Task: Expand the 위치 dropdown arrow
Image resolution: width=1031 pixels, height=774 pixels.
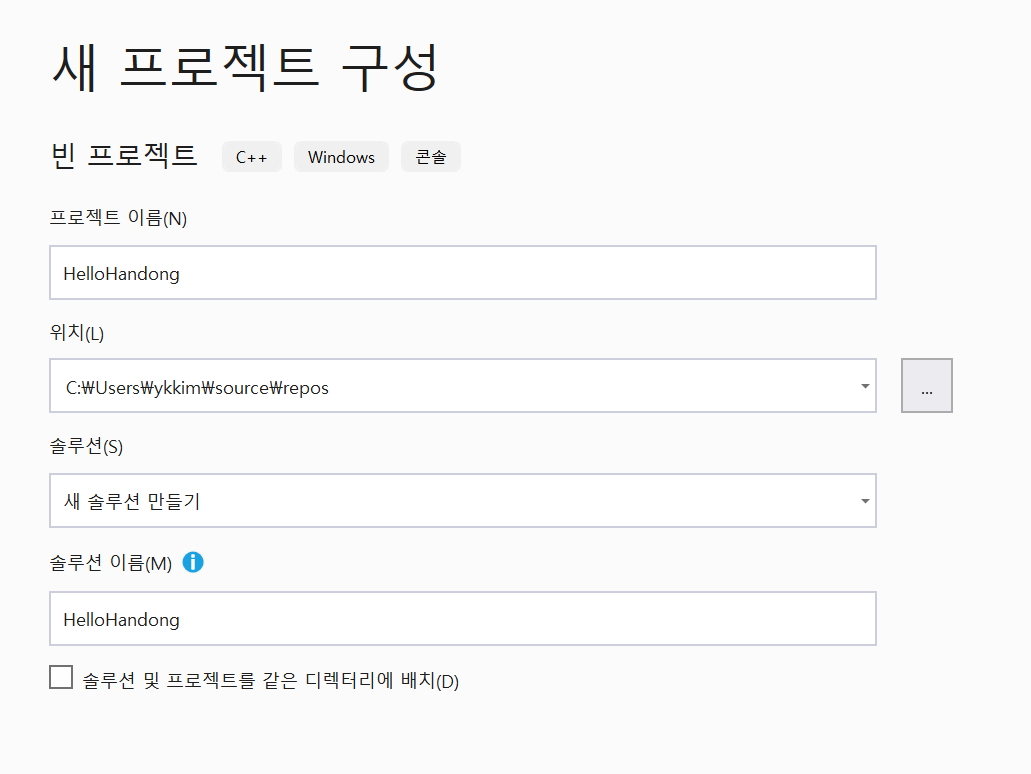Action: pyautogui.click(x=864, y=386)
